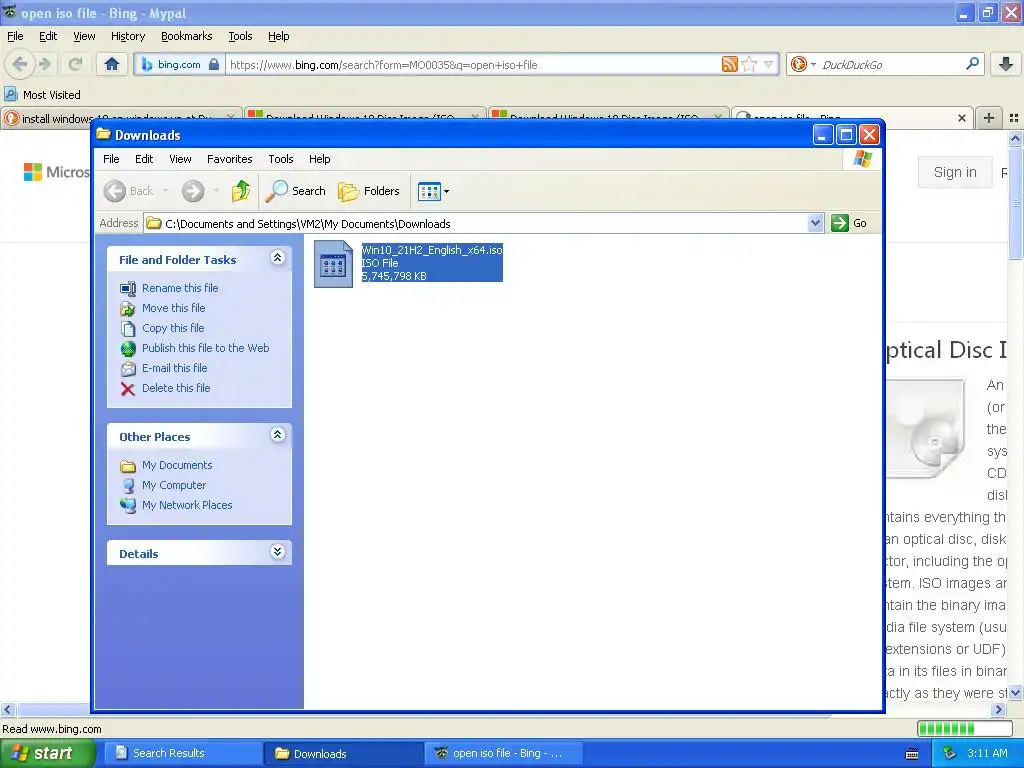1024x768 pixels.
Task: Toggle the Folders pane button
Action: pos(368,191)
